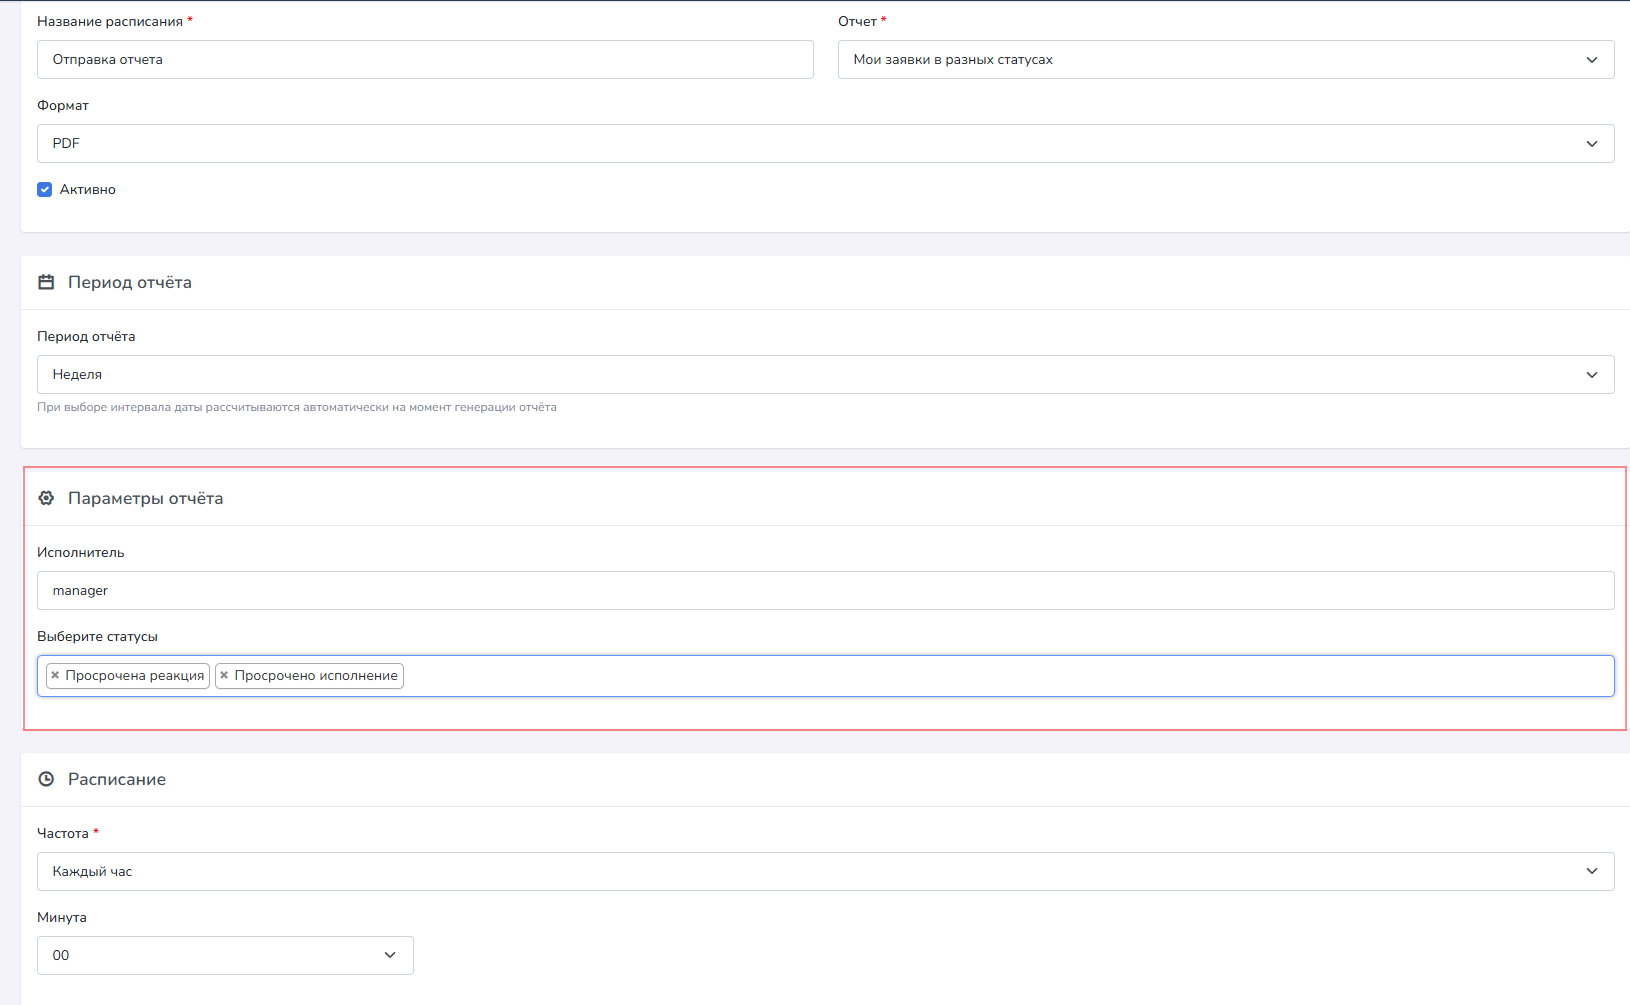Open the Минута dropdown showing 00
The width and height of the screenshot is (1630, 1005).
(225, 956)
